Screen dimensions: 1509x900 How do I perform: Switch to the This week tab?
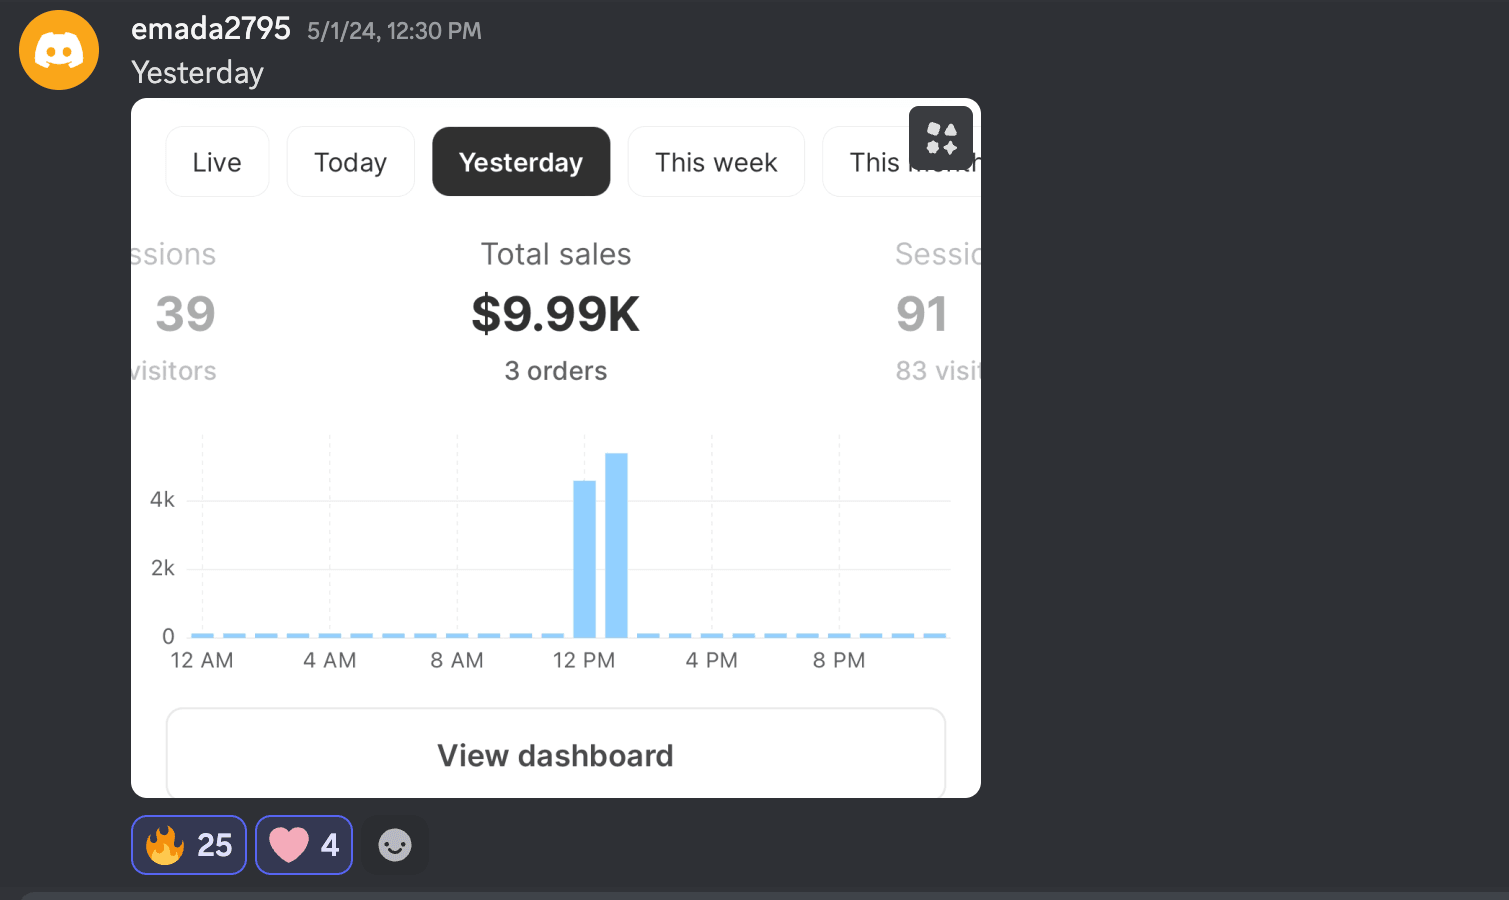click(716, 162)
